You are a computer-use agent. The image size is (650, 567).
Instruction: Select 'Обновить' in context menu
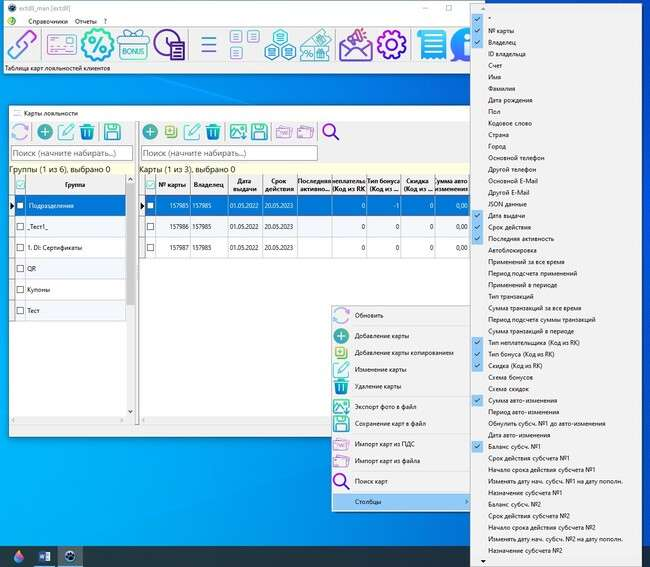[x=368, y=315]
